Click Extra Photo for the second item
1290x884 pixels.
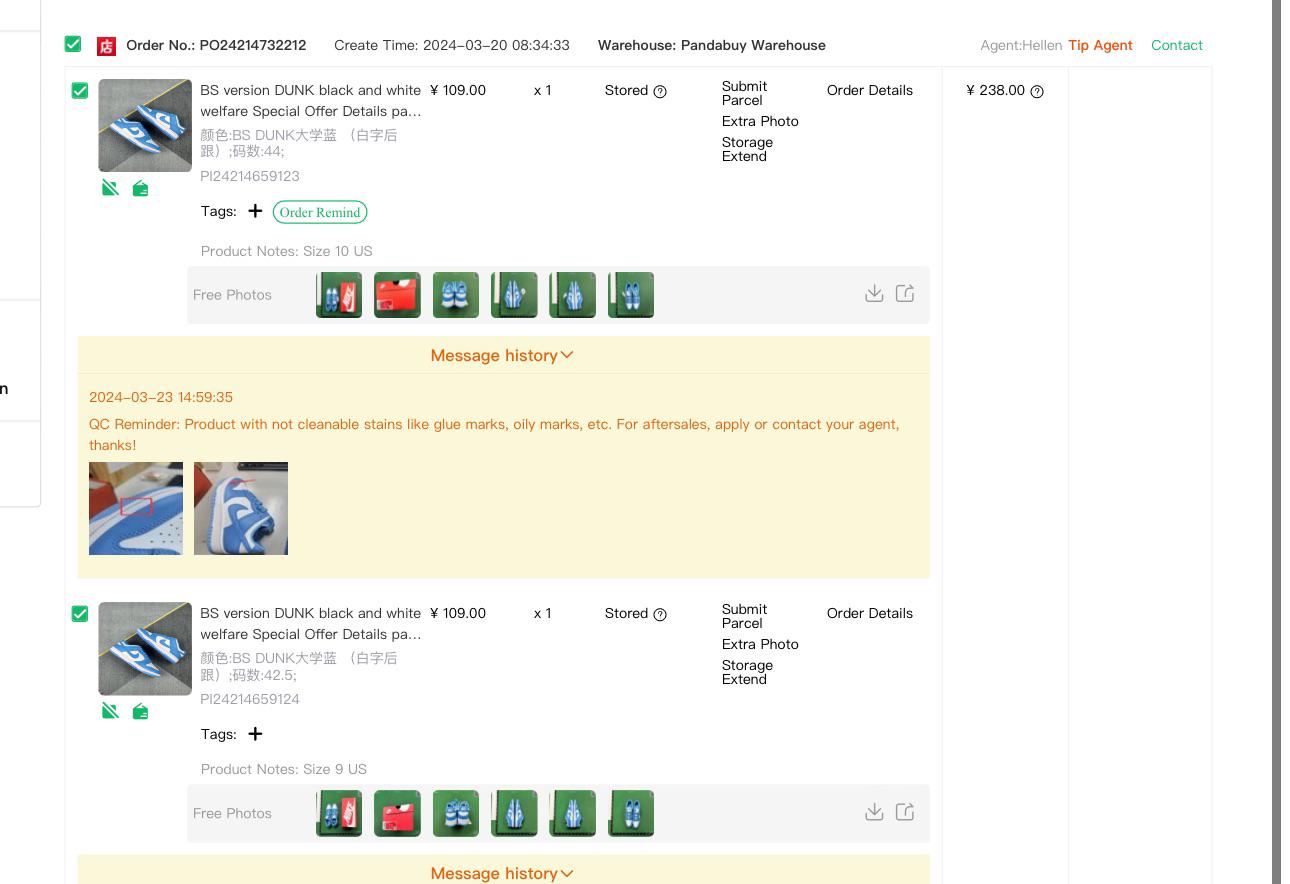(x=760, y=644)
